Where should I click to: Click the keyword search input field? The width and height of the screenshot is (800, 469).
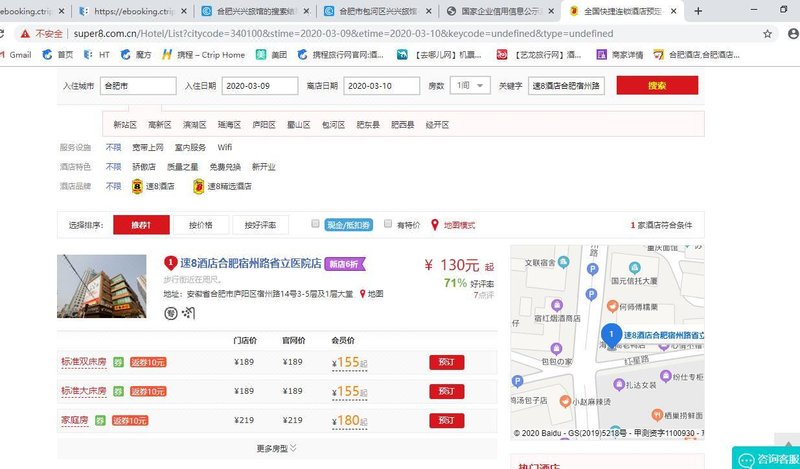tap(567, 85)
